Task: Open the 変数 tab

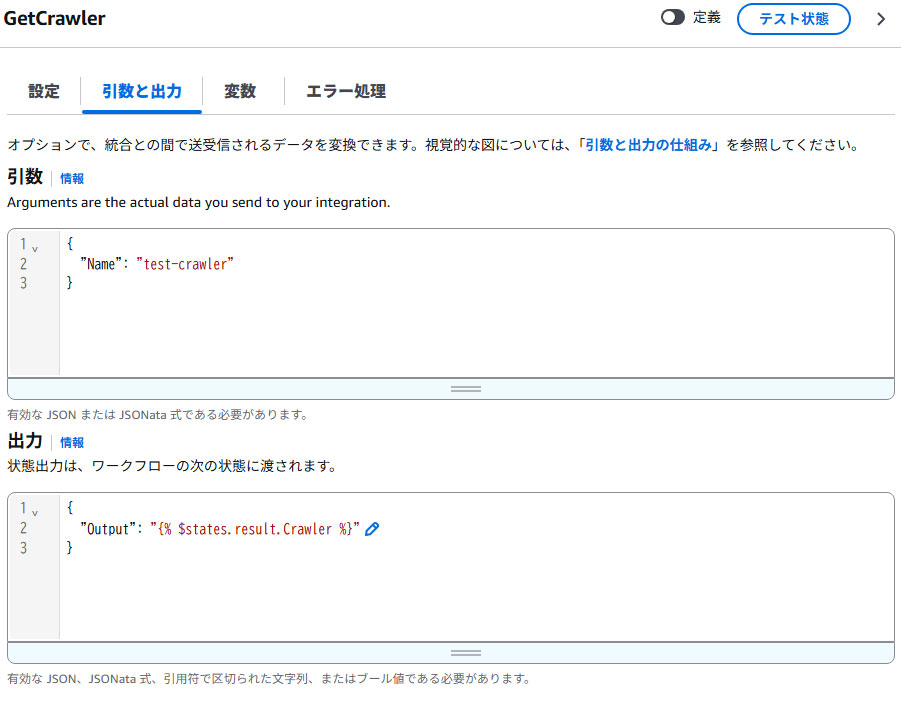Action: coord(240,91)
